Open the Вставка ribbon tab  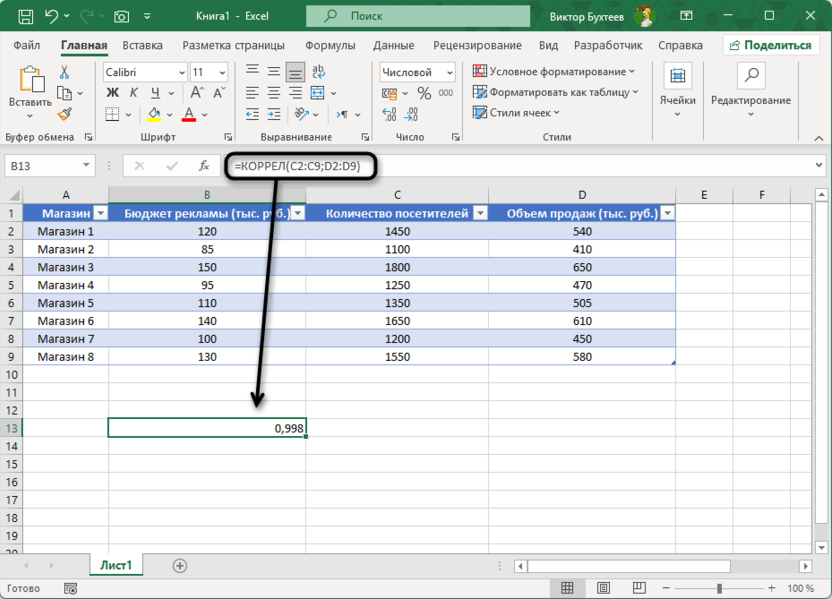tap(142, 45)
